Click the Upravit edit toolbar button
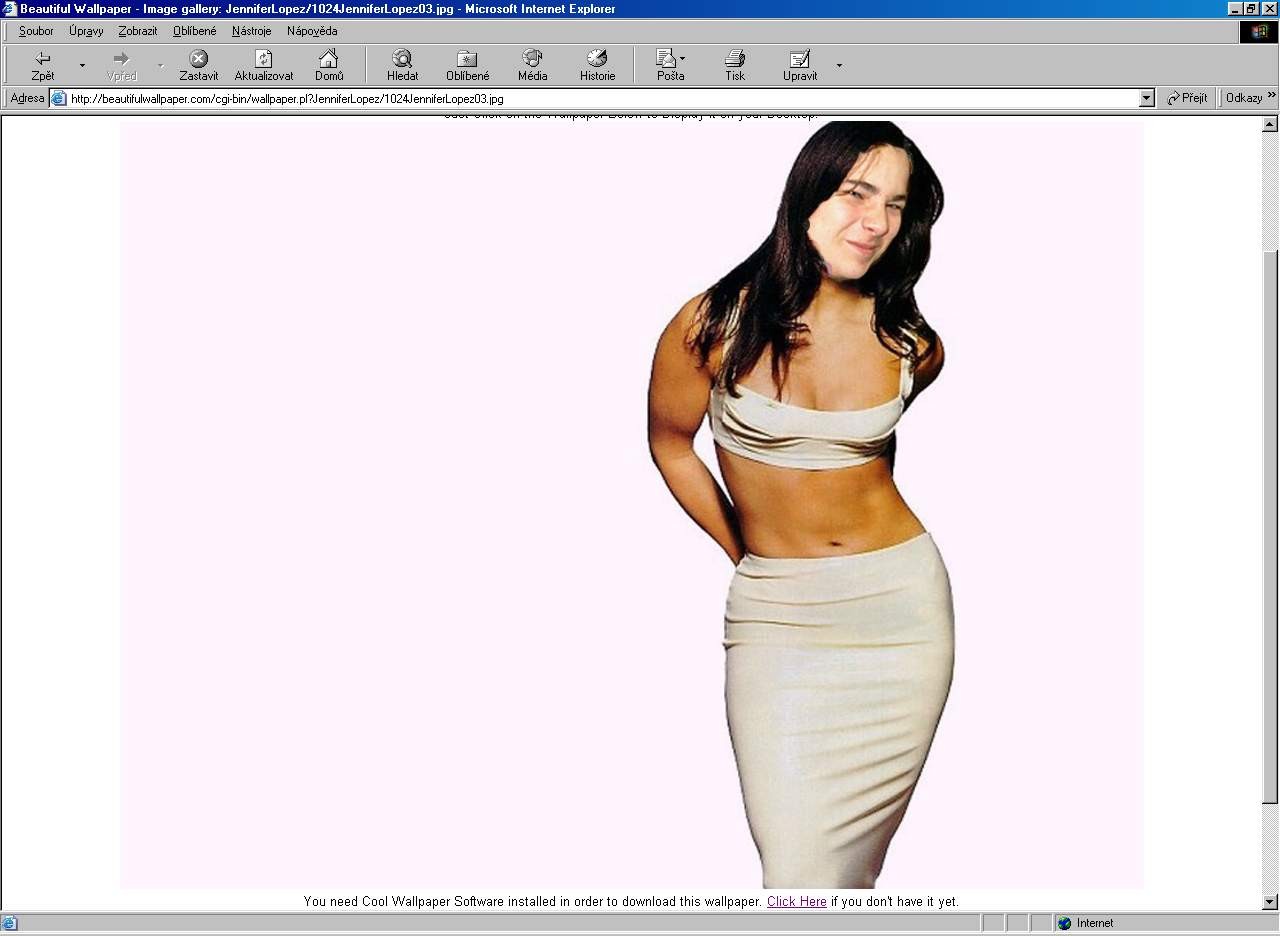1280x936 pixels. pos(800,65)
